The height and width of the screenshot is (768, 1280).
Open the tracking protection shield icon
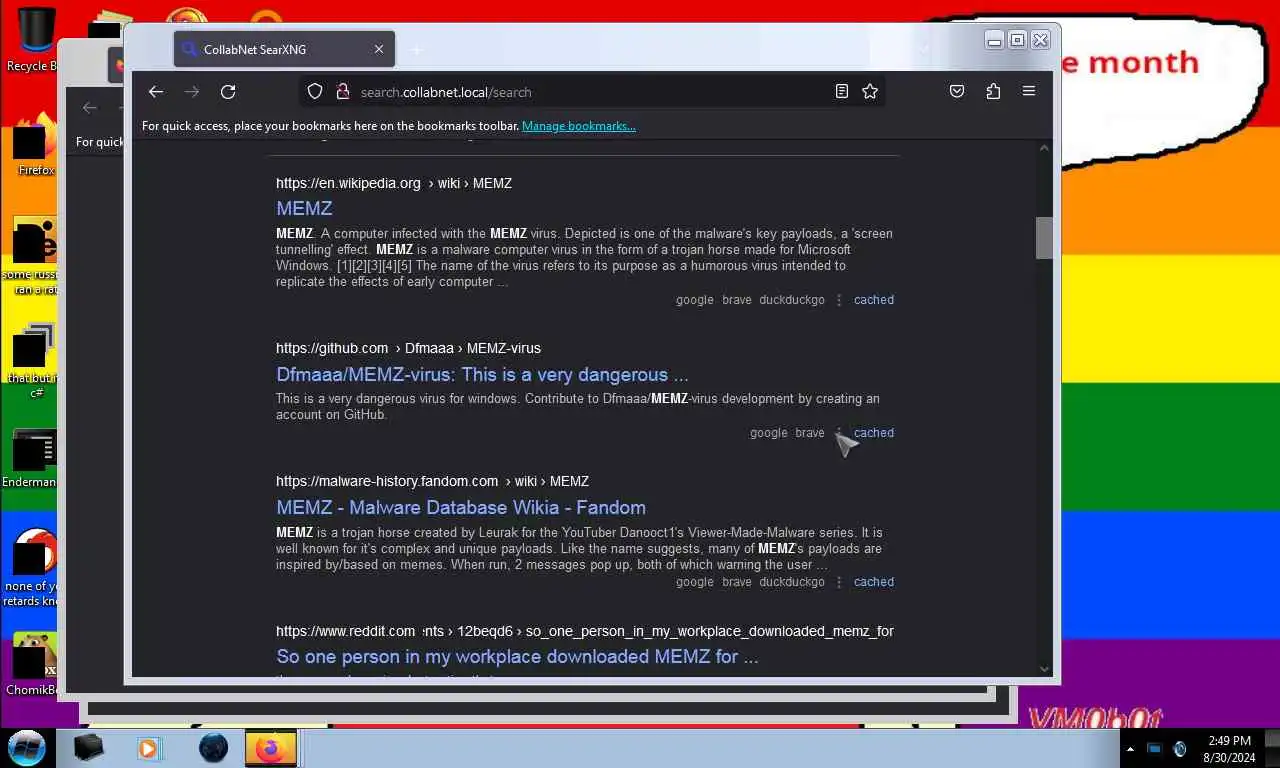pyautogui.click(x=315, y=92)
